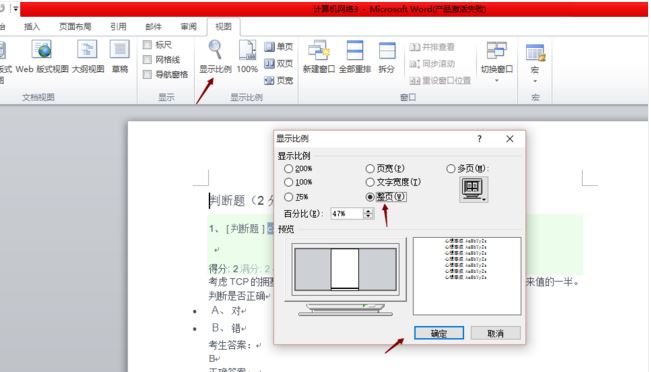Select 页宽(P) radio option
The height and width of the screenshot is (372, 651).
click(370, 169)
